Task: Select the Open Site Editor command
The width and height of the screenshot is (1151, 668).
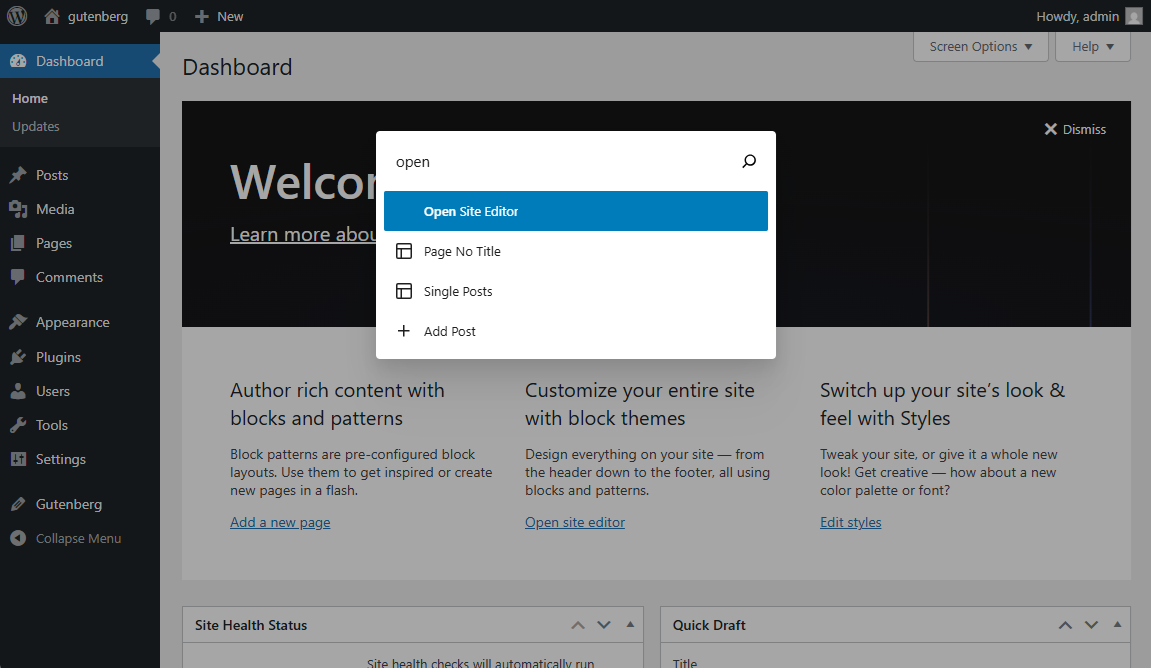Action: coord(575,211)
